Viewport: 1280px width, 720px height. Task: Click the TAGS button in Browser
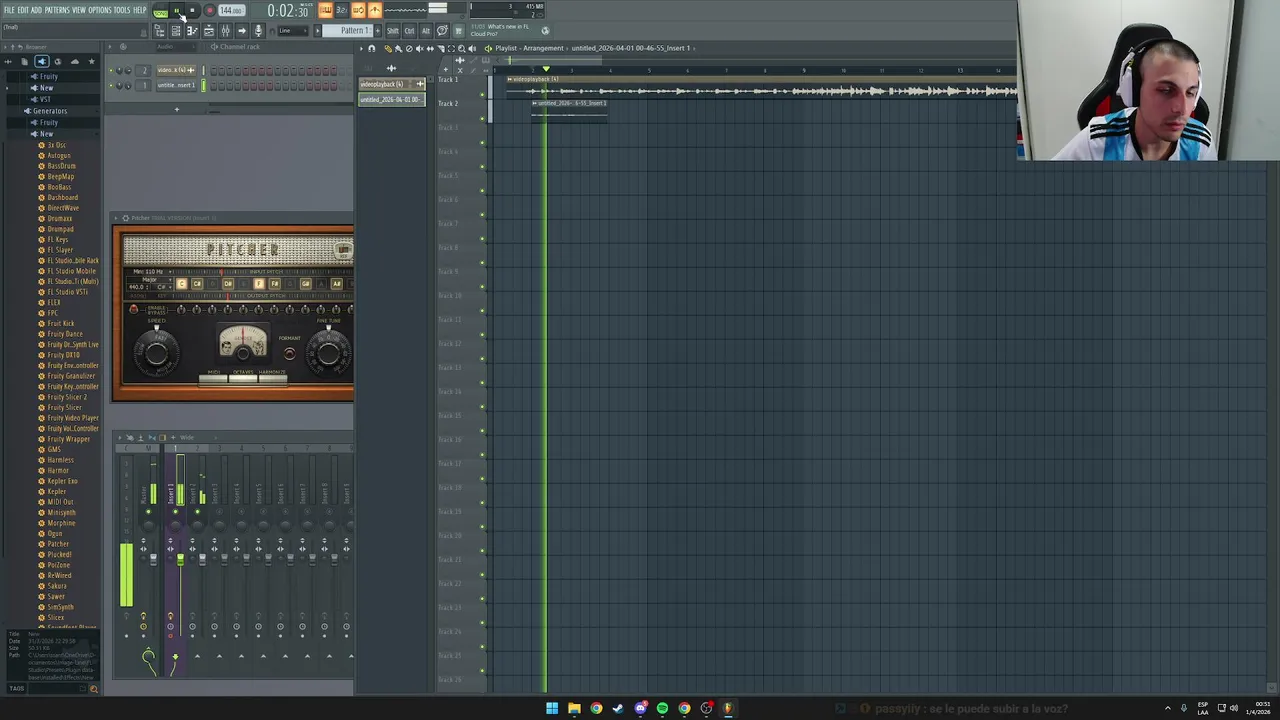point(16,688)
